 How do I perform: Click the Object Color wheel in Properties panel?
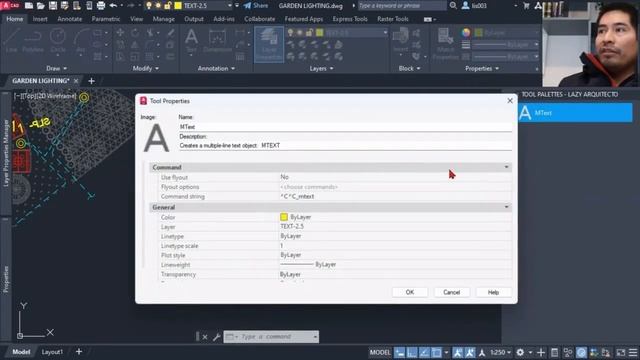466,33
